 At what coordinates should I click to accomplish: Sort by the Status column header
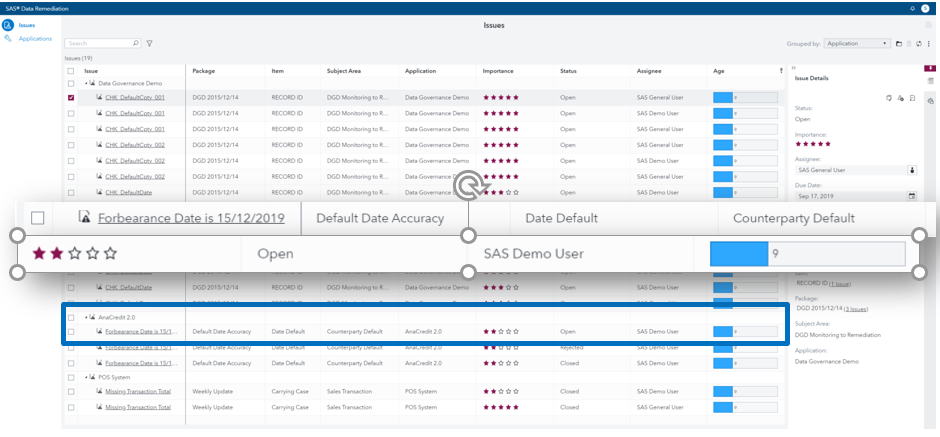(568, 71)
